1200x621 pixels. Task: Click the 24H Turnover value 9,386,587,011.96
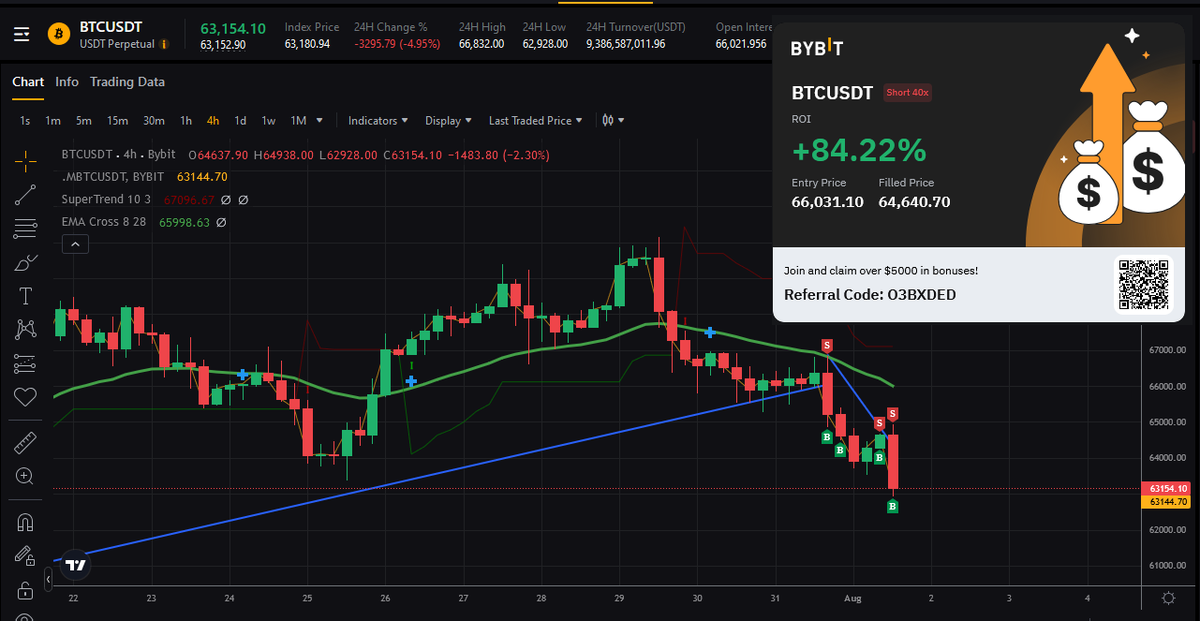tap(626, 44)
